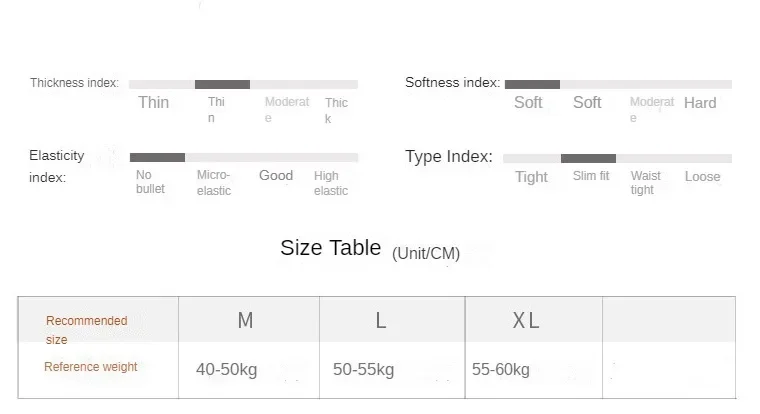This screenshot has height=414, width=760.
Task: Select the 50-55kg weight cell
Action: click(363, 370)
